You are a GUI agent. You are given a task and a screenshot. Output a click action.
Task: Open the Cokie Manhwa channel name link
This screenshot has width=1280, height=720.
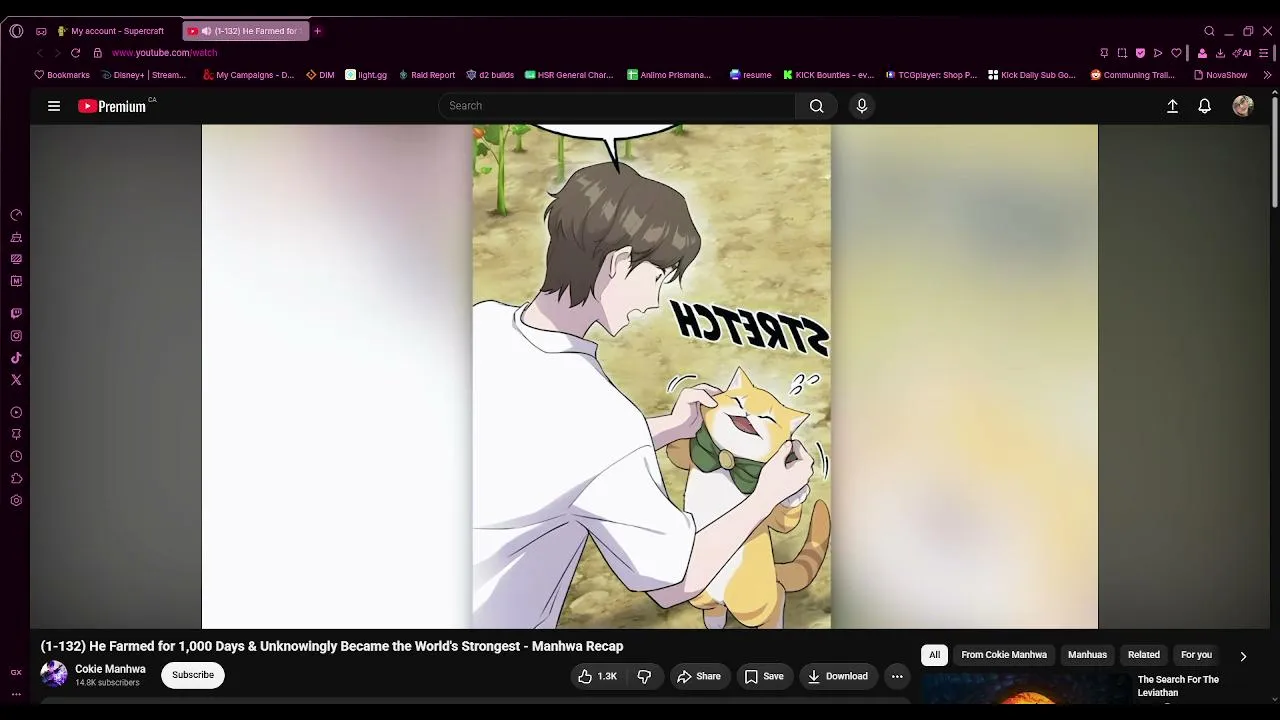110,669
